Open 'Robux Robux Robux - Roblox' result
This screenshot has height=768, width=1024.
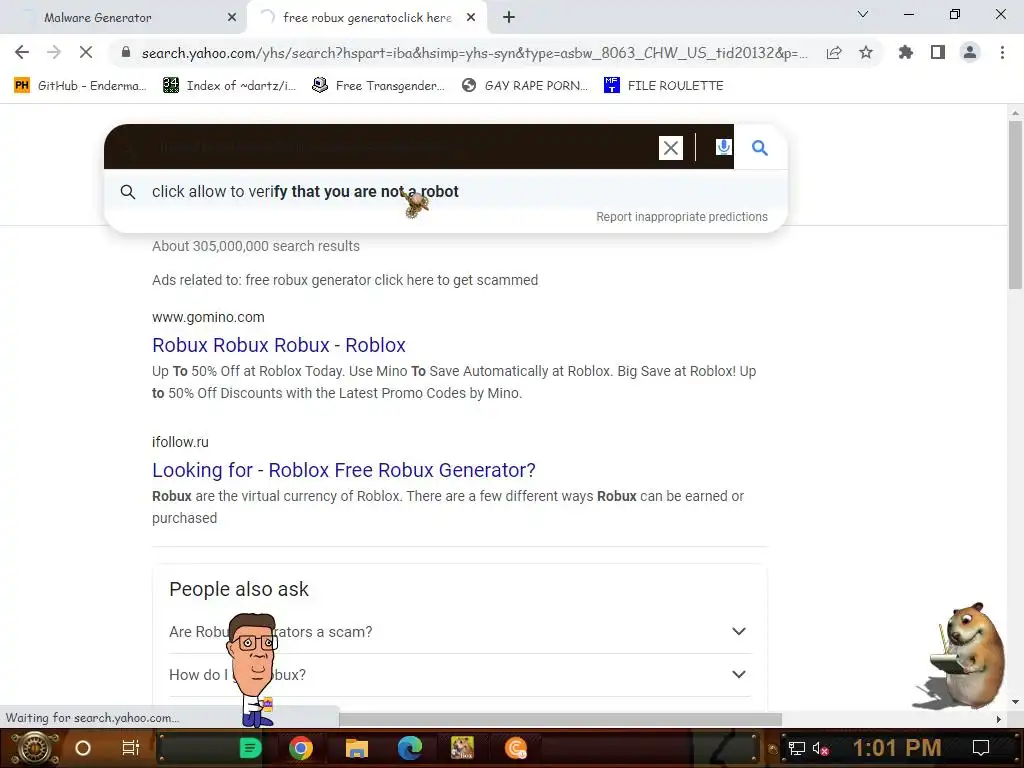(279, 345)
